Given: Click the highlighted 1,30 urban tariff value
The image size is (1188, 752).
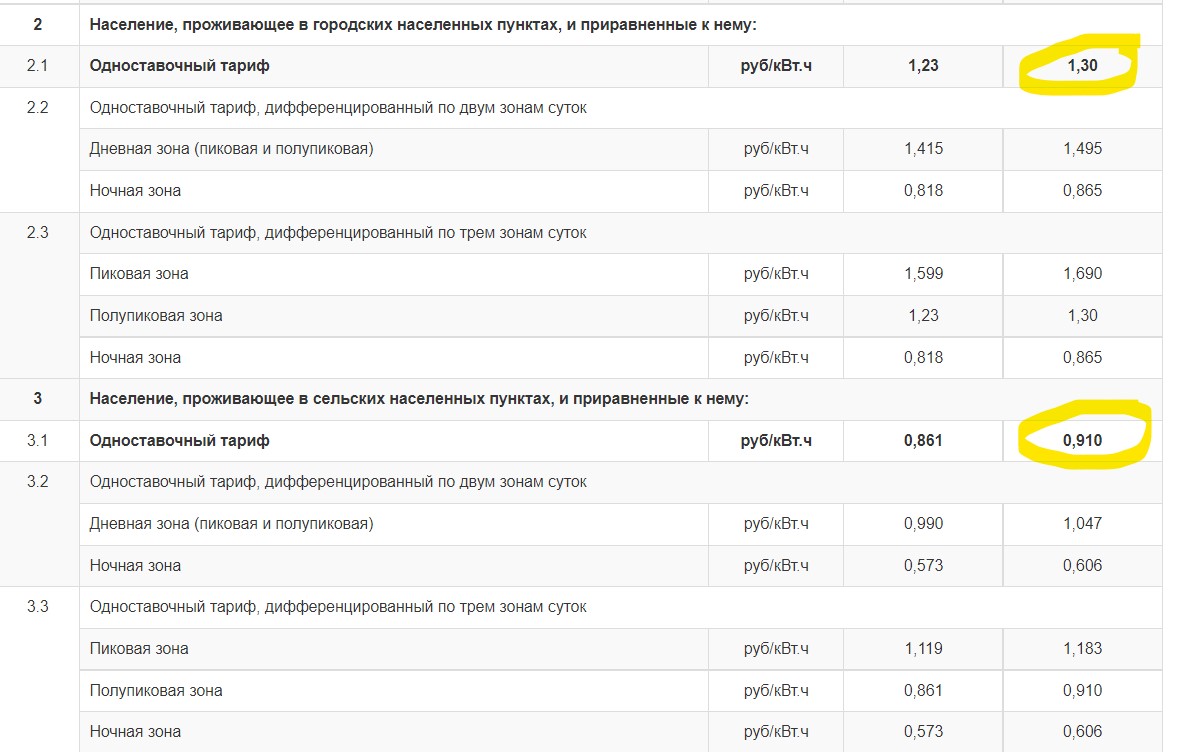Looking at the screenshot, I should point(1082,66).
